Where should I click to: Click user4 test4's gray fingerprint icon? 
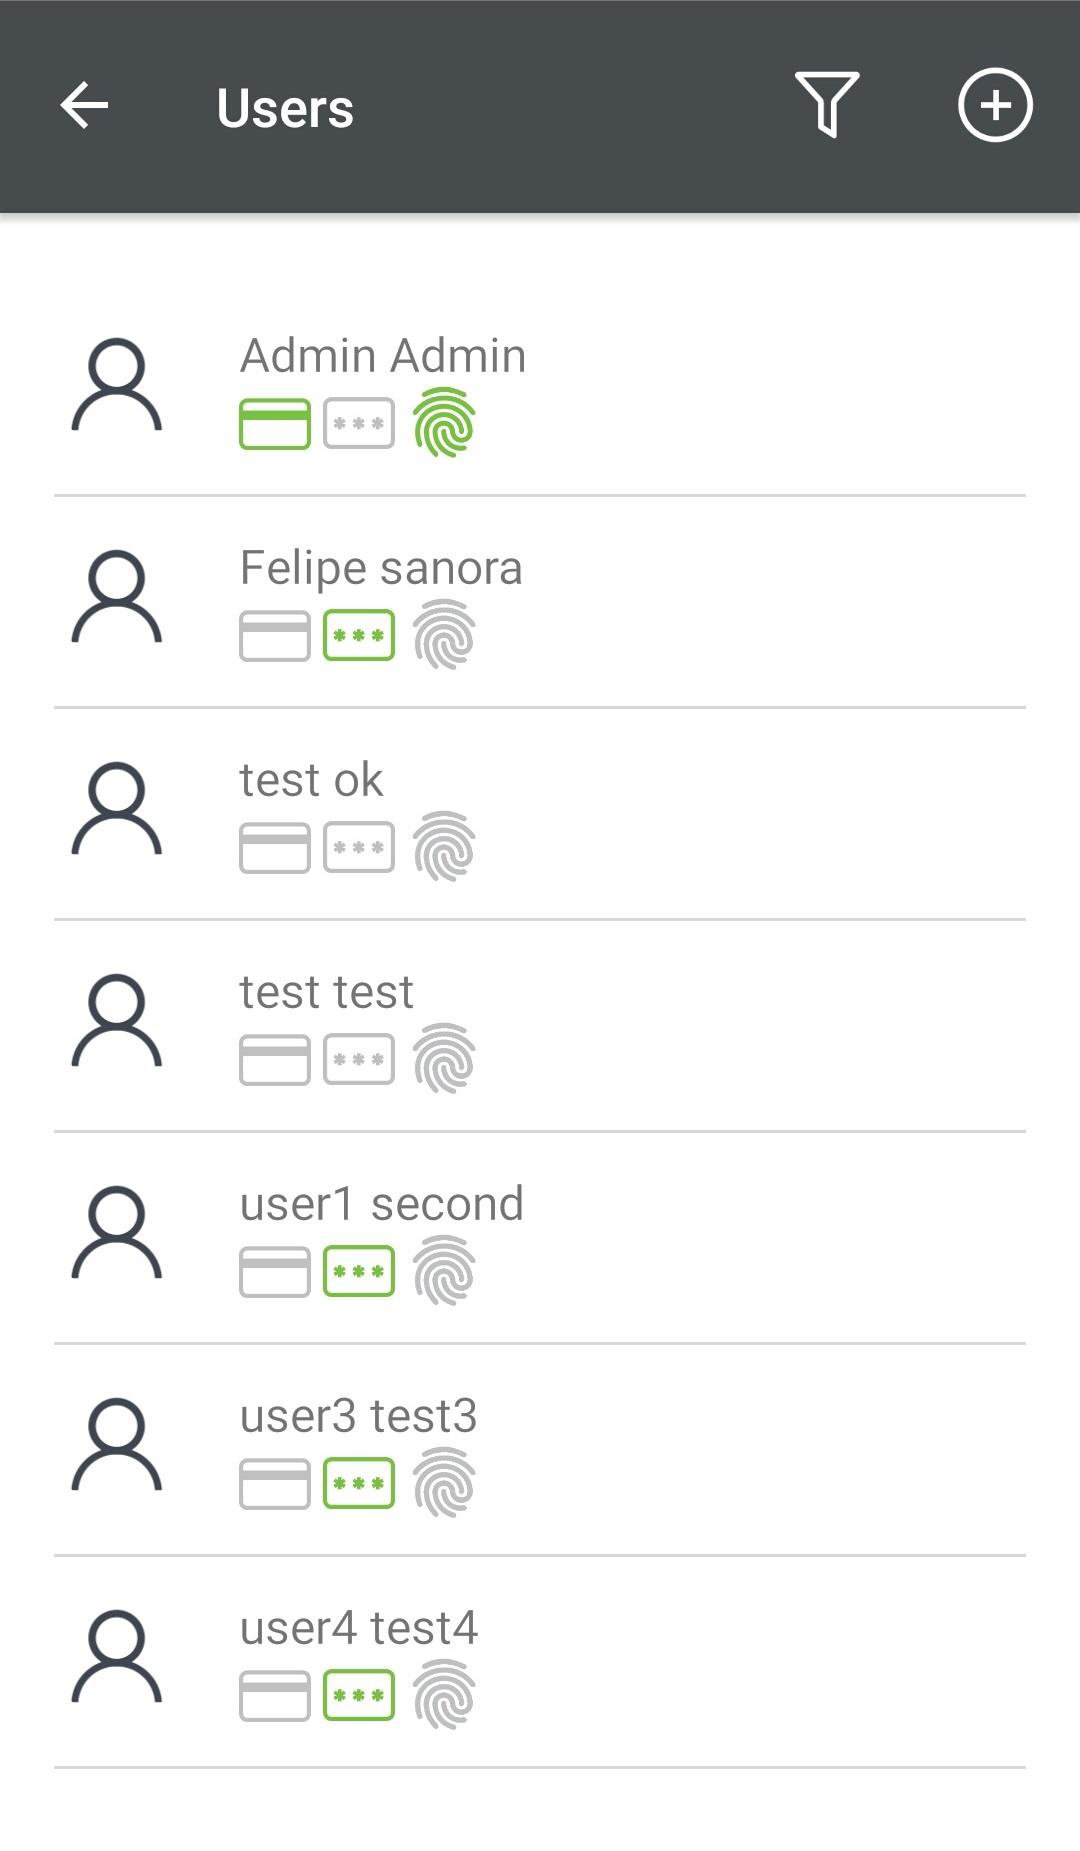click(444, 1694)
